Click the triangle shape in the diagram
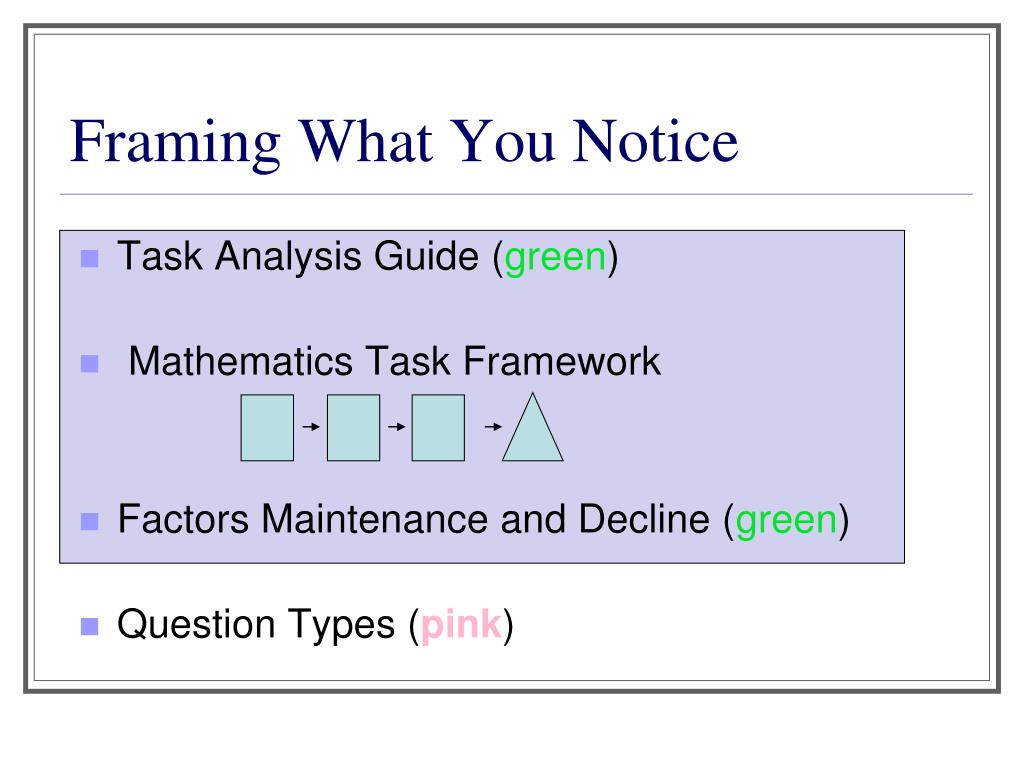 point(532,428)
